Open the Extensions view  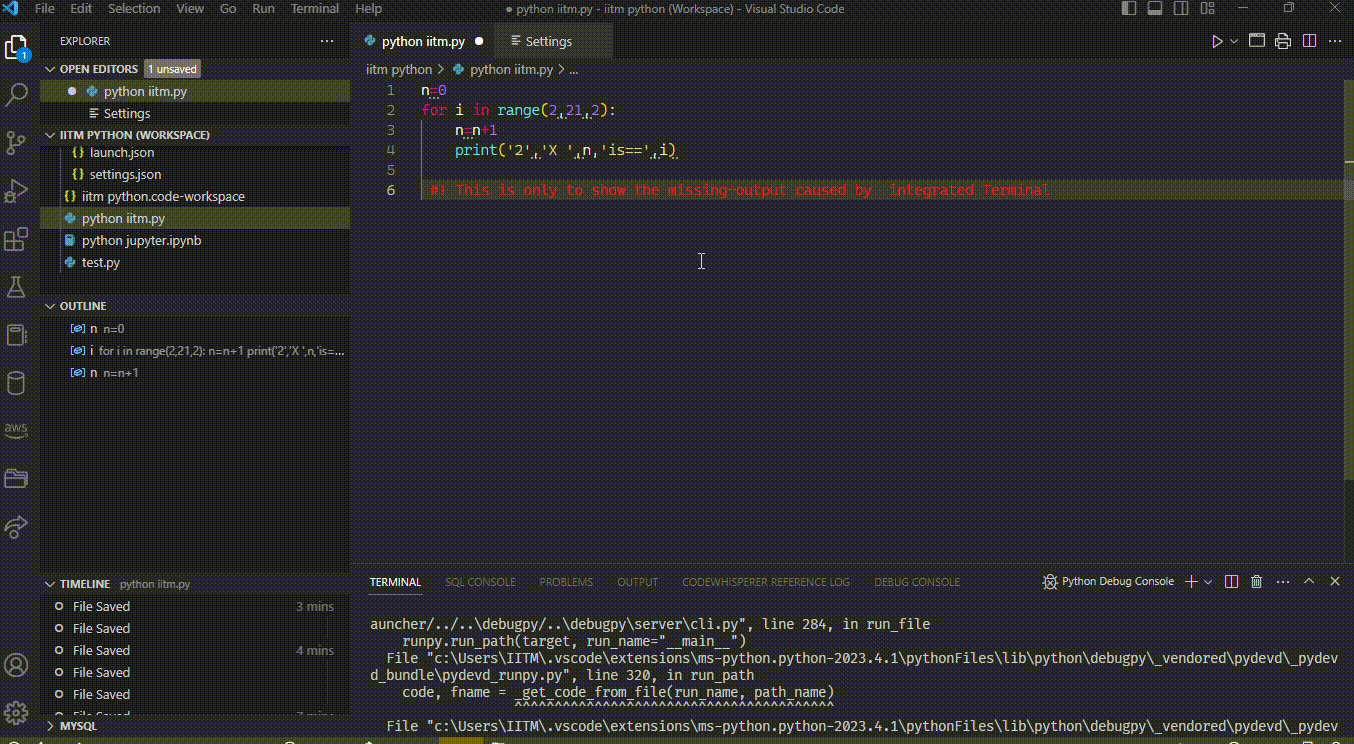(x=16, y=240)
